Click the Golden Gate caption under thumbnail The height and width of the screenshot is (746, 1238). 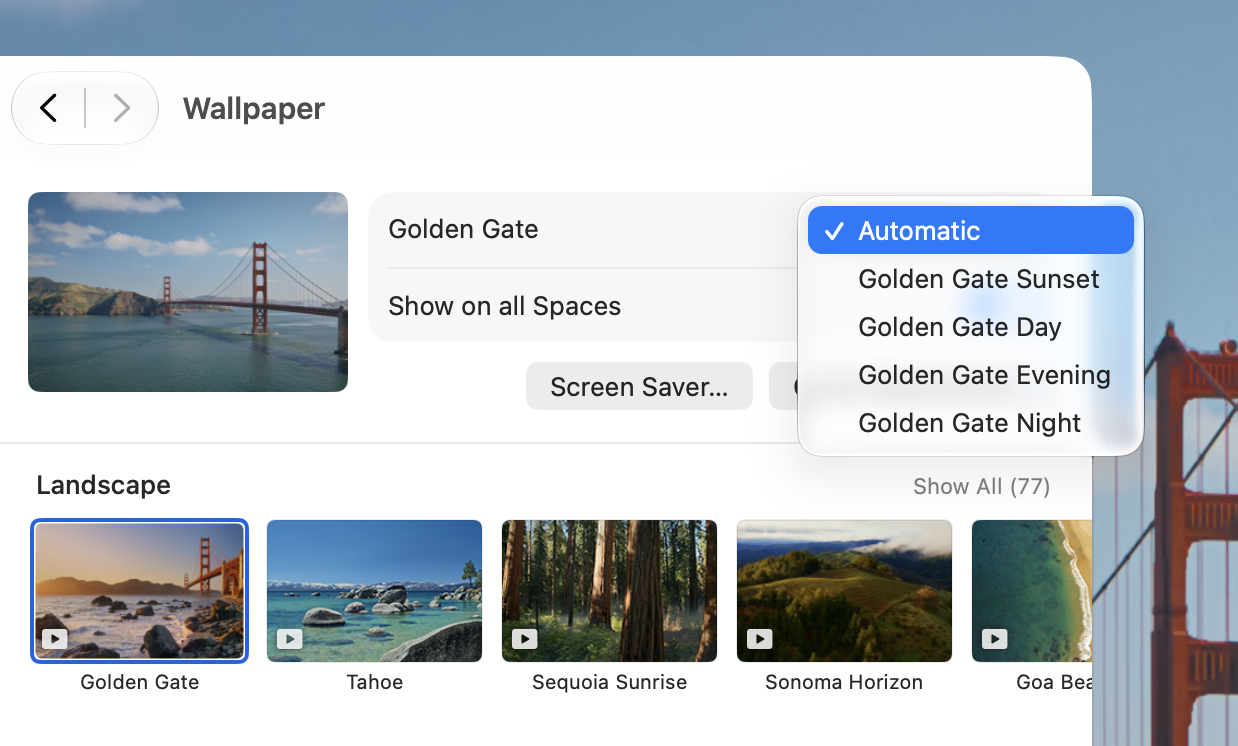click(140, 682)
